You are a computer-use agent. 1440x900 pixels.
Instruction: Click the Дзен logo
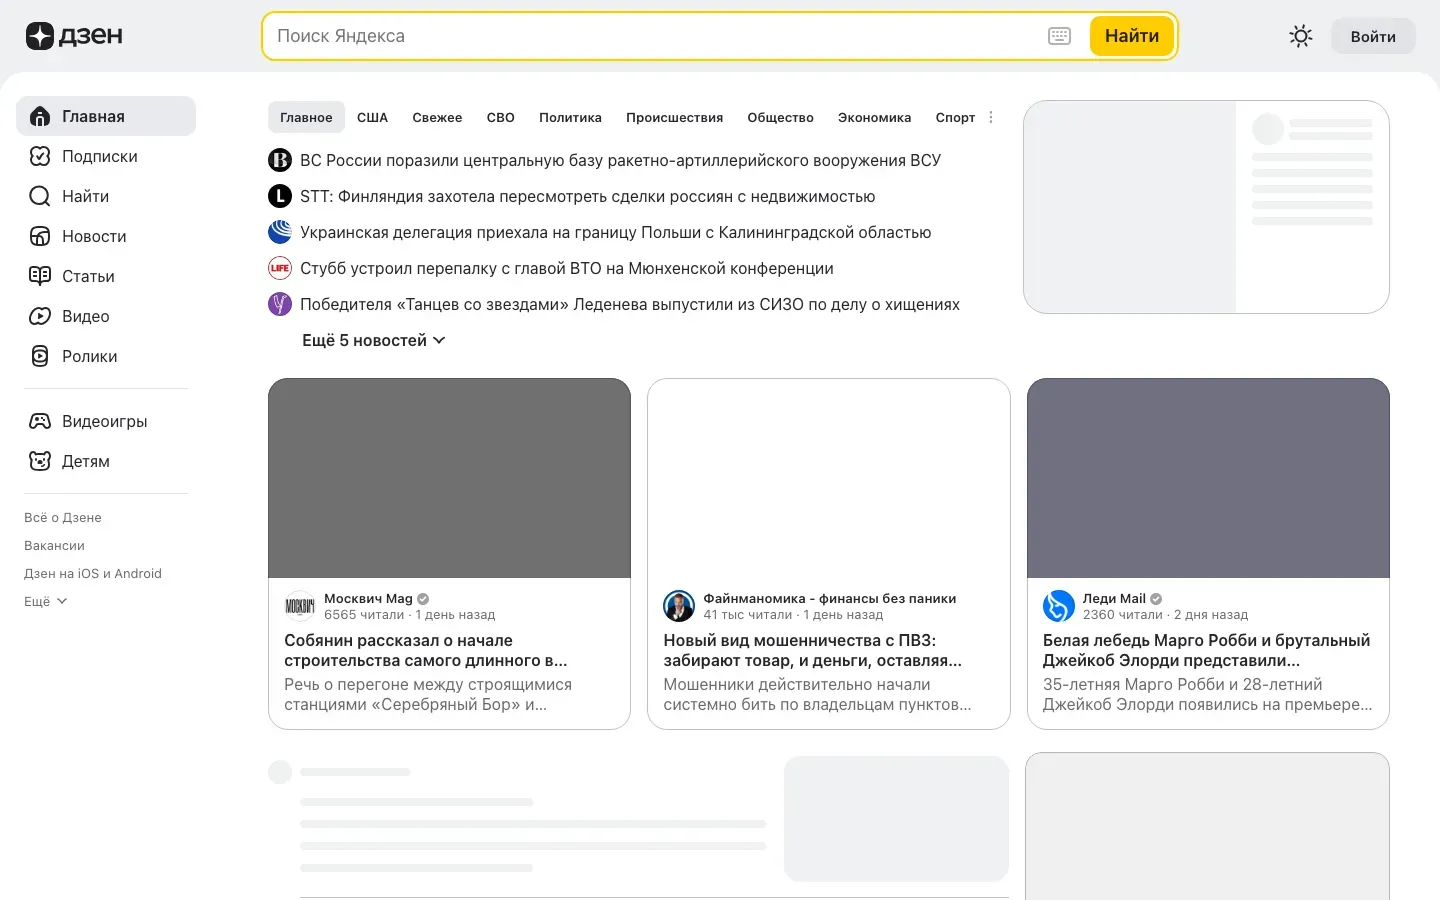pos(73,35)
